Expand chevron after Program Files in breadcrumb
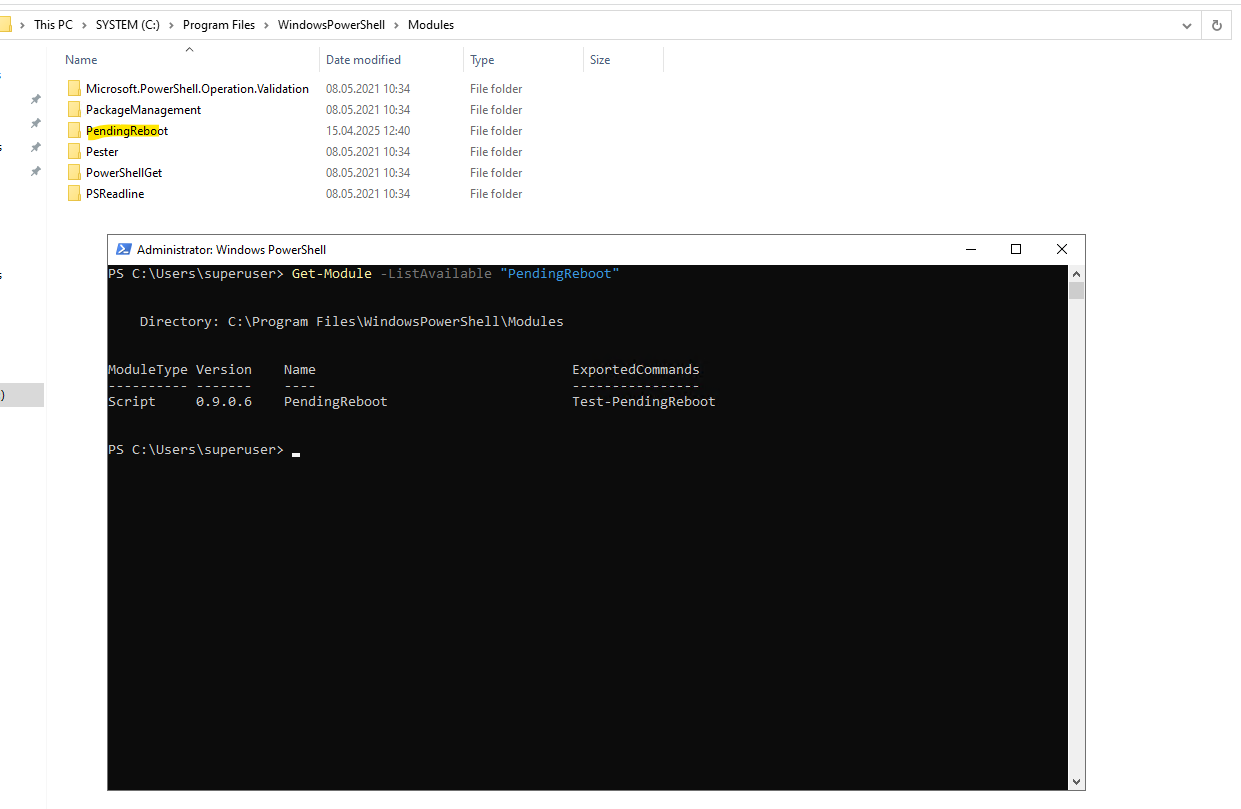The height and width of the screenshot is (809, 1241). click(x=266, y=25)
